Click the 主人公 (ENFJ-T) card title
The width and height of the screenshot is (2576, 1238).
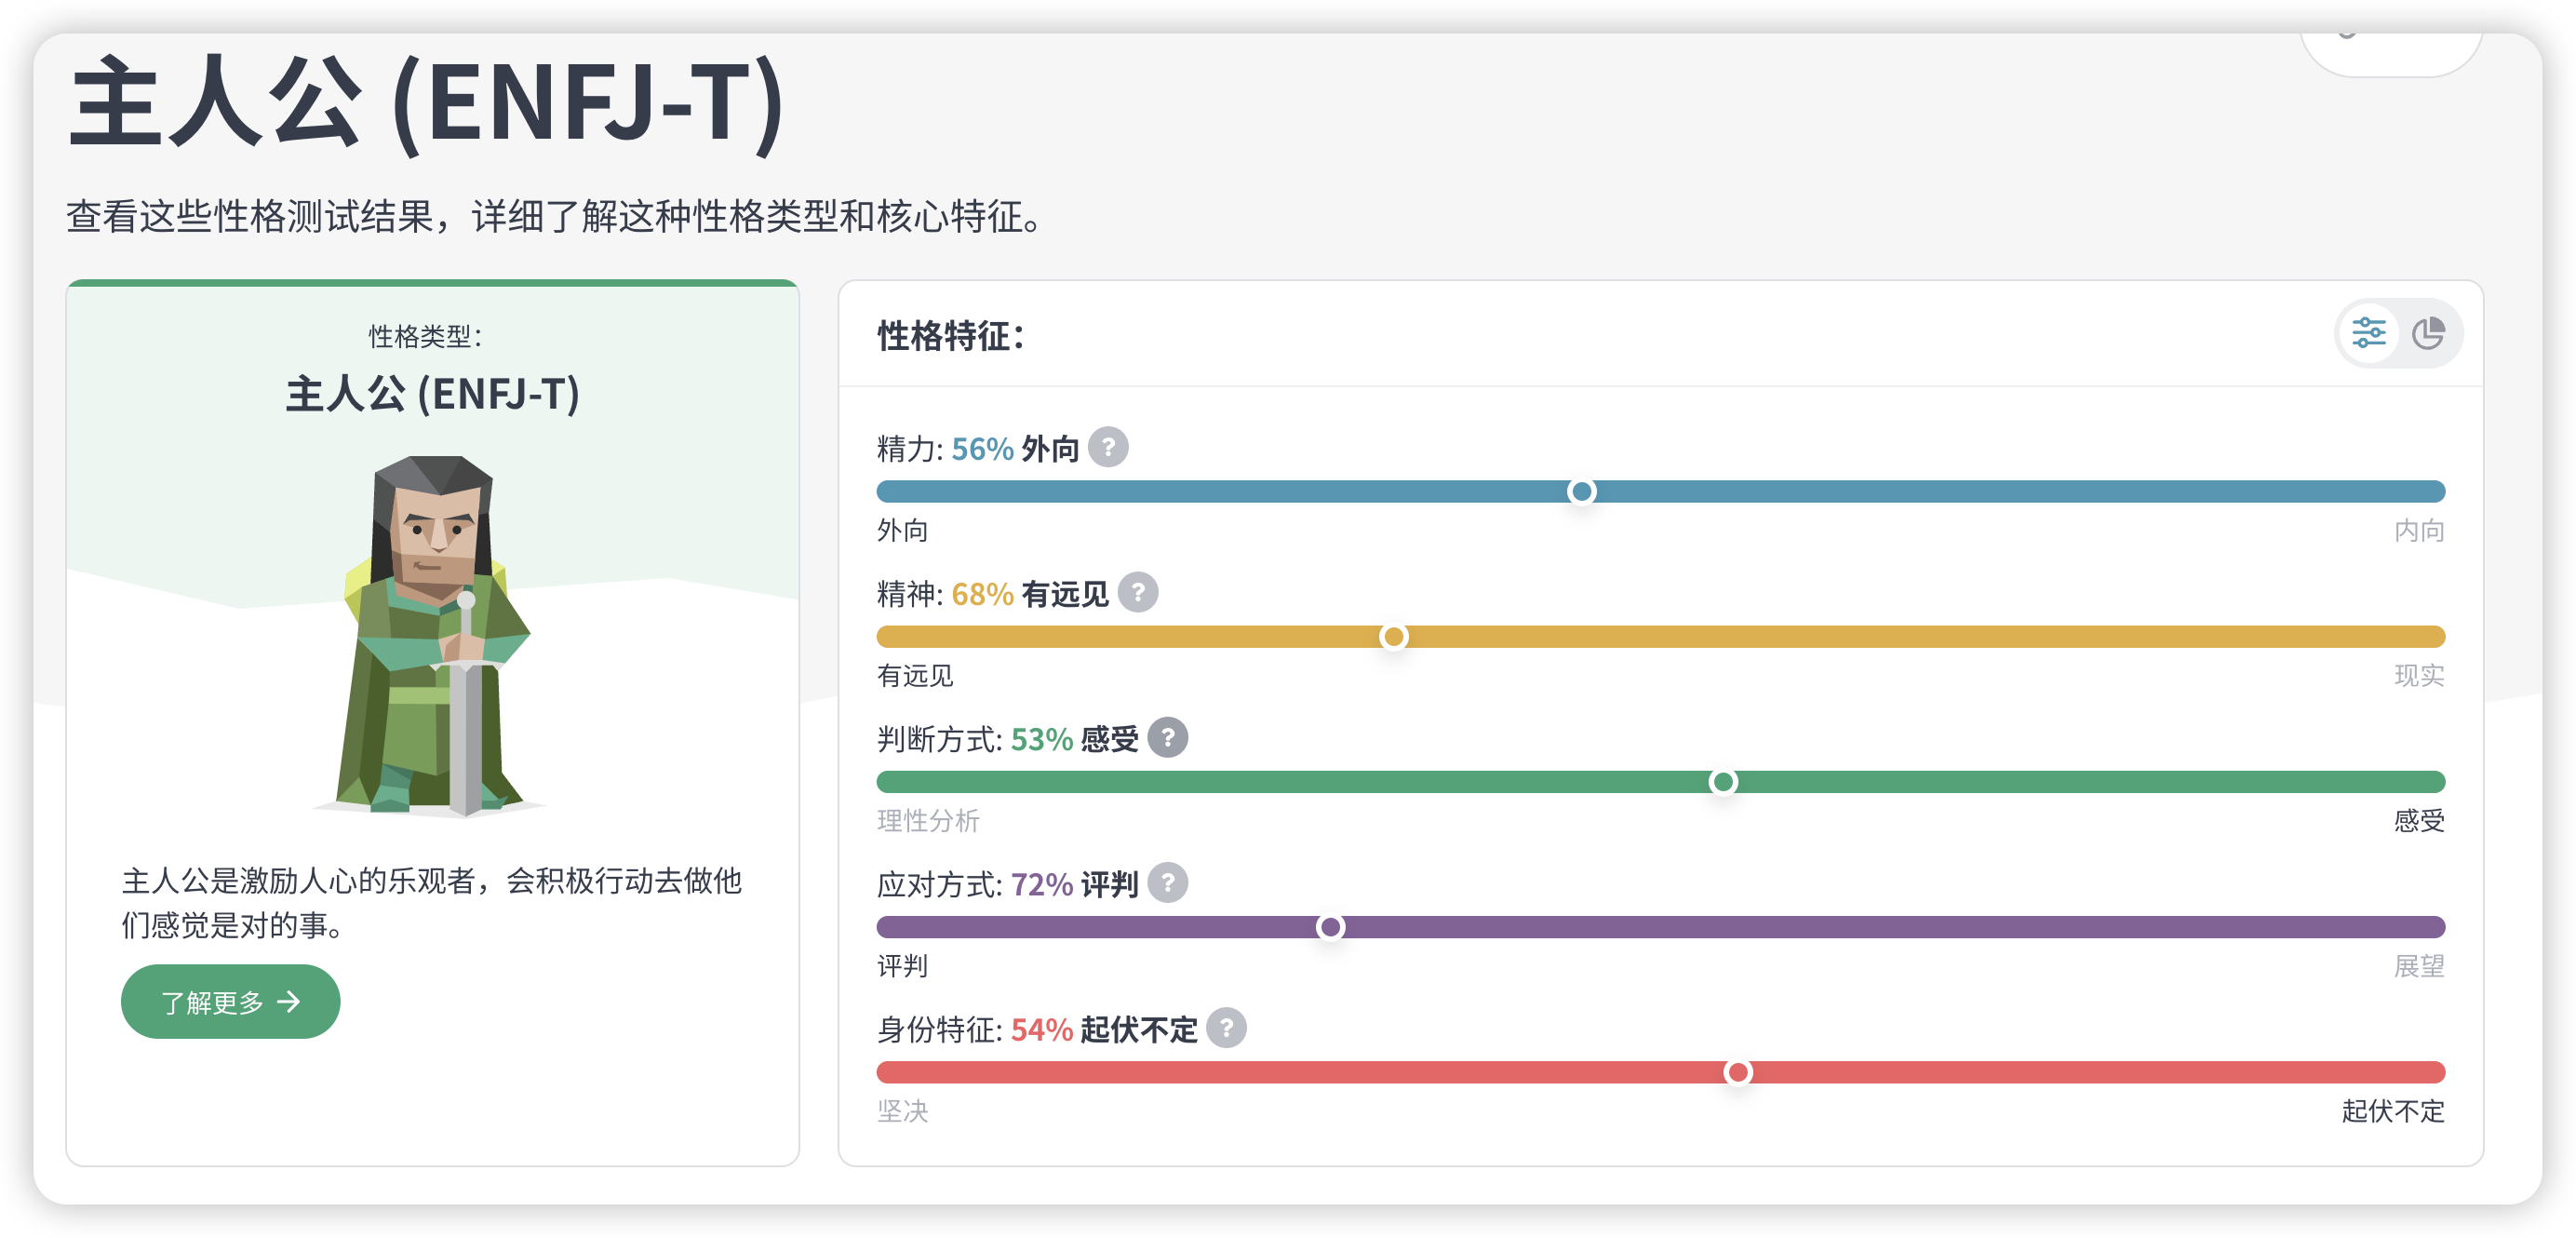(x=432, y=394)
